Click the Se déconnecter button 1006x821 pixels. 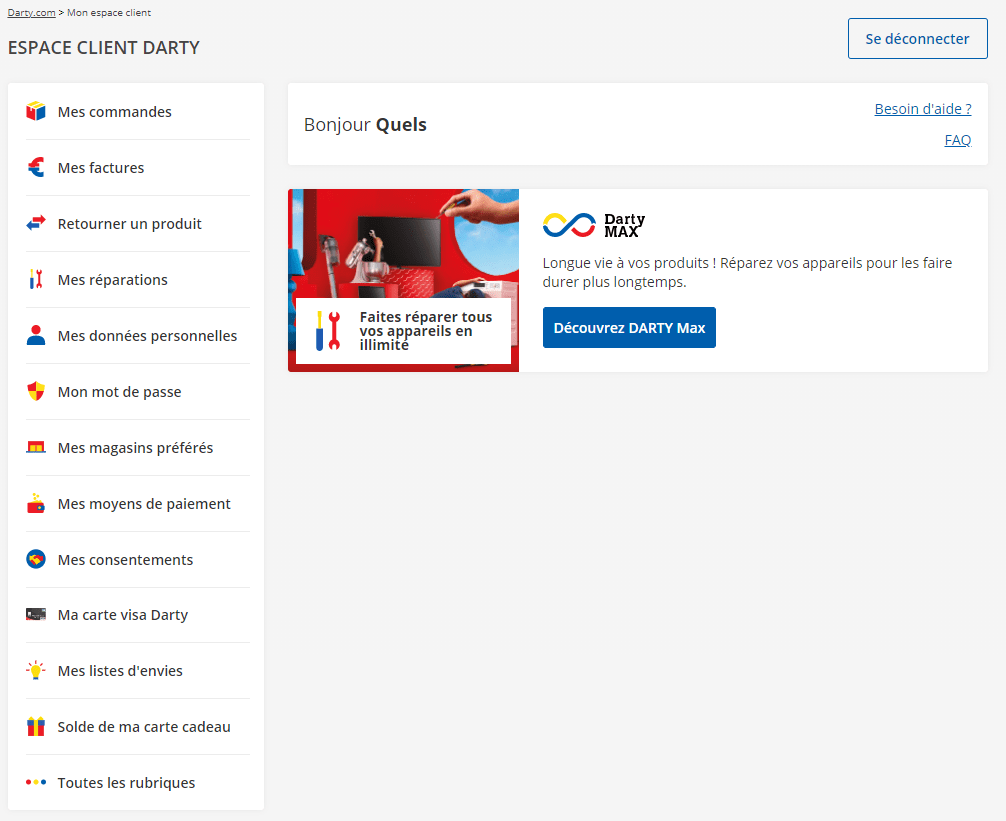coord(917,38)
